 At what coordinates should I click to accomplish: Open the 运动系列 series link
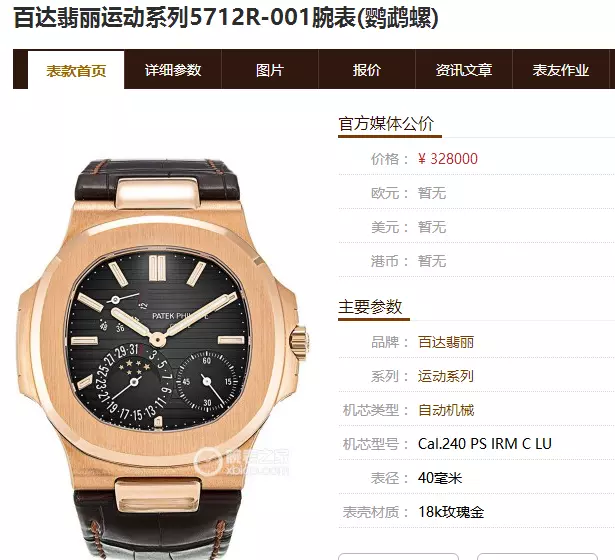446,376
